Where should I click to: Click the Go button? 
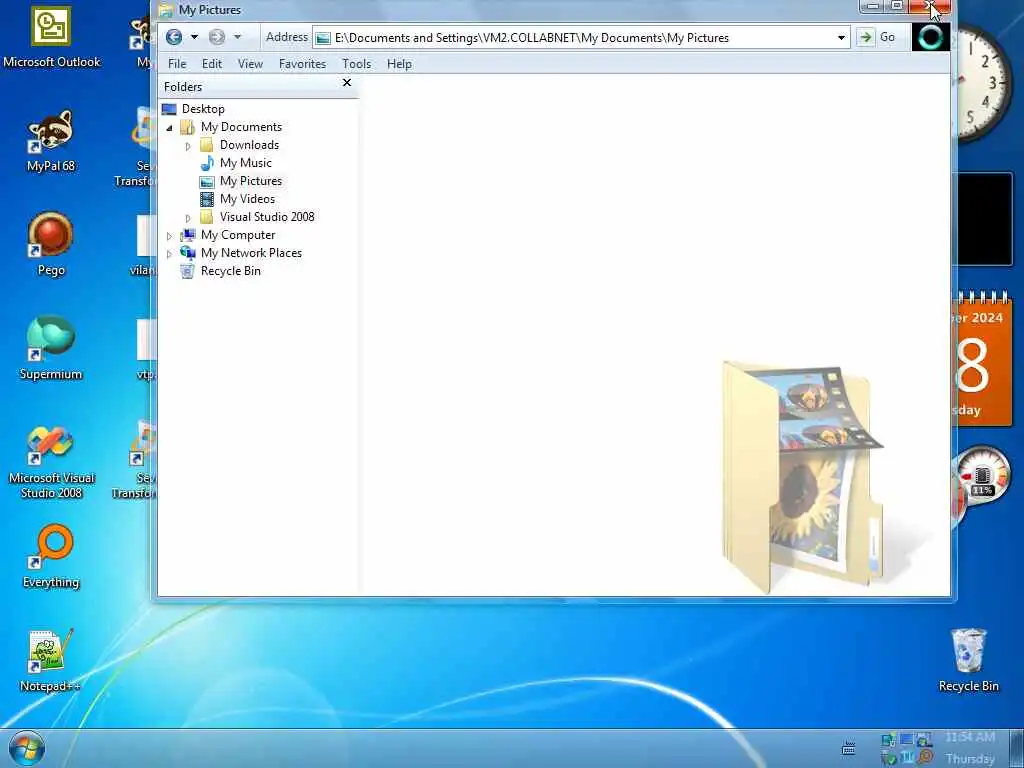tap(878, 37)
